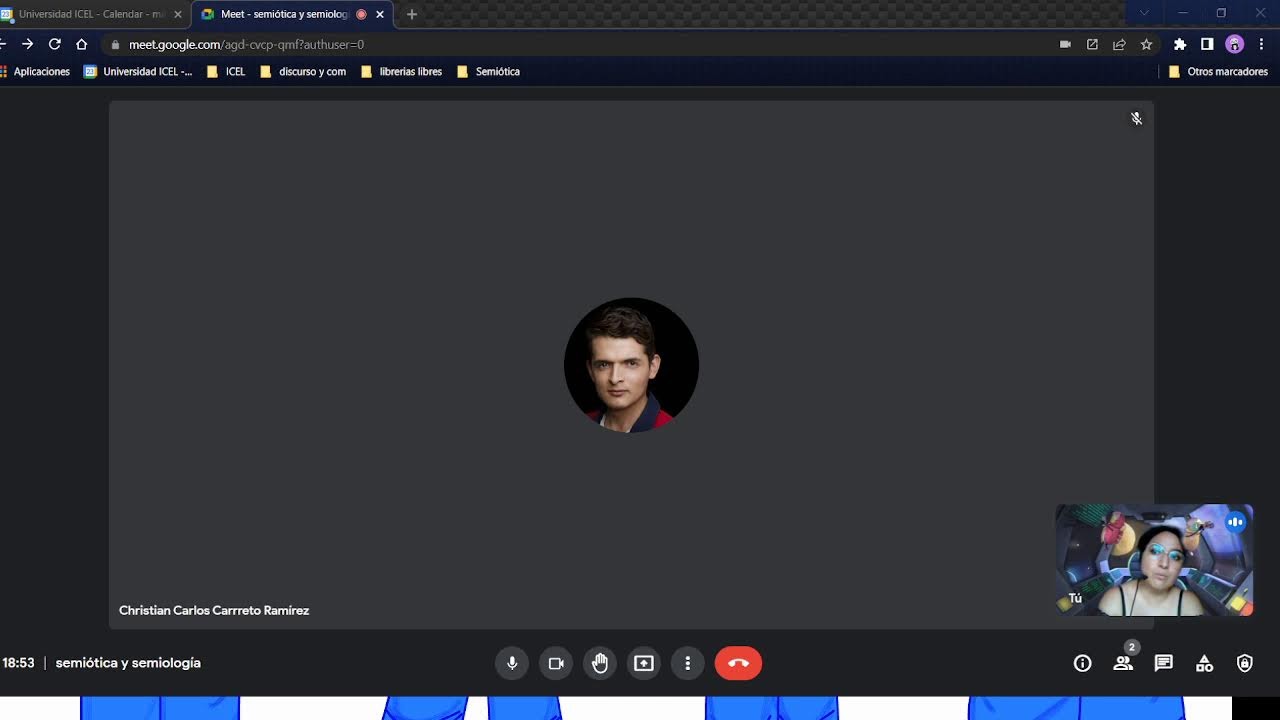Toggle the camera in the call controls
The width and height of the screenshot is (1280, 720).
tap(556, 663)
